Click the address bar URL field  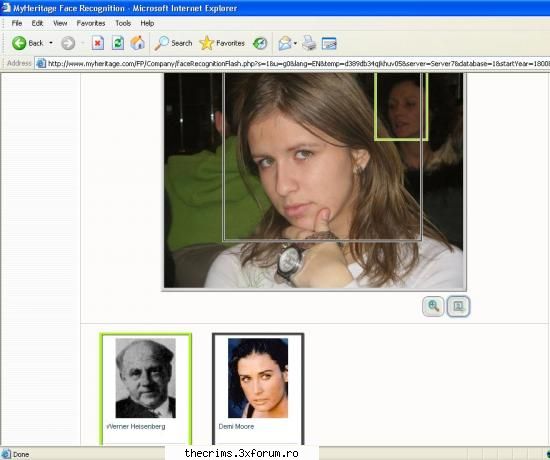coord(292,64)
